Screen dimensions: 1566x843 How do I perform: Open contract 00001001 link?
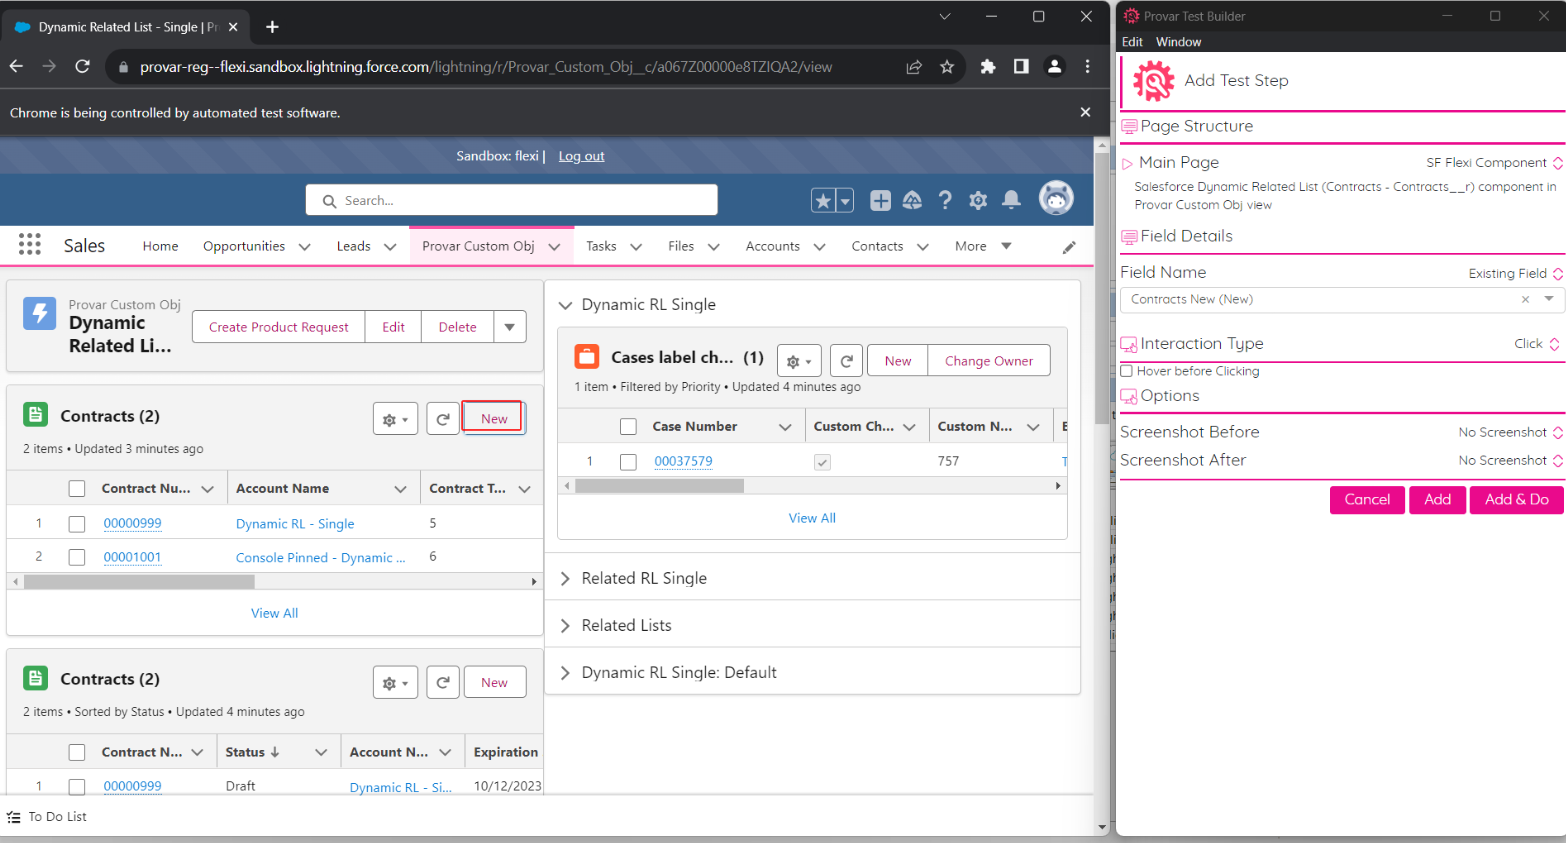click(x=132, y=557)
